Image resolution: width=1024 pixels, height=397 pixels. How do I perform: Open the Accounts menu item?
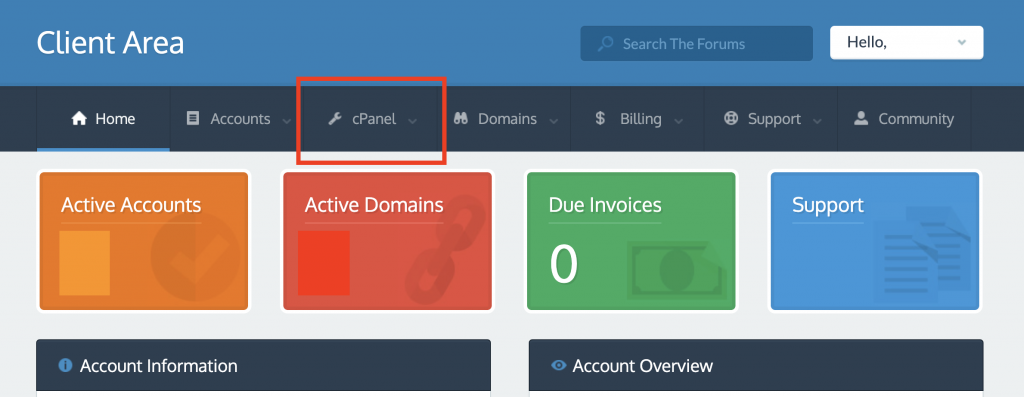(x=237, y=119)
